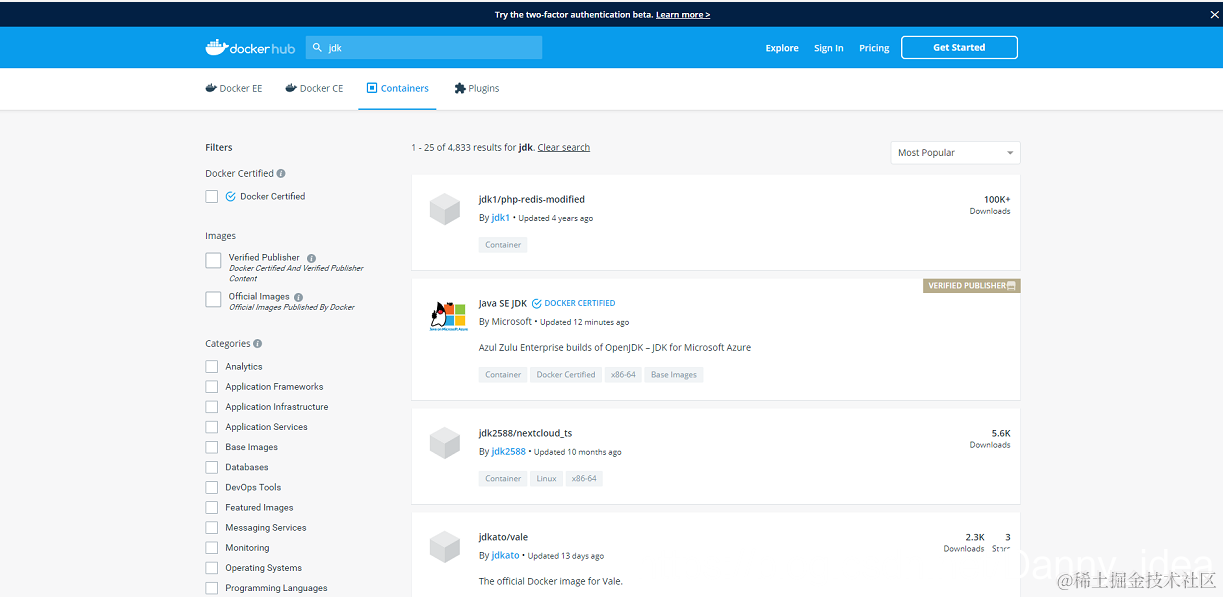
Task: Click the Verified Publisher ribbon badge
Action: [971, 286]
